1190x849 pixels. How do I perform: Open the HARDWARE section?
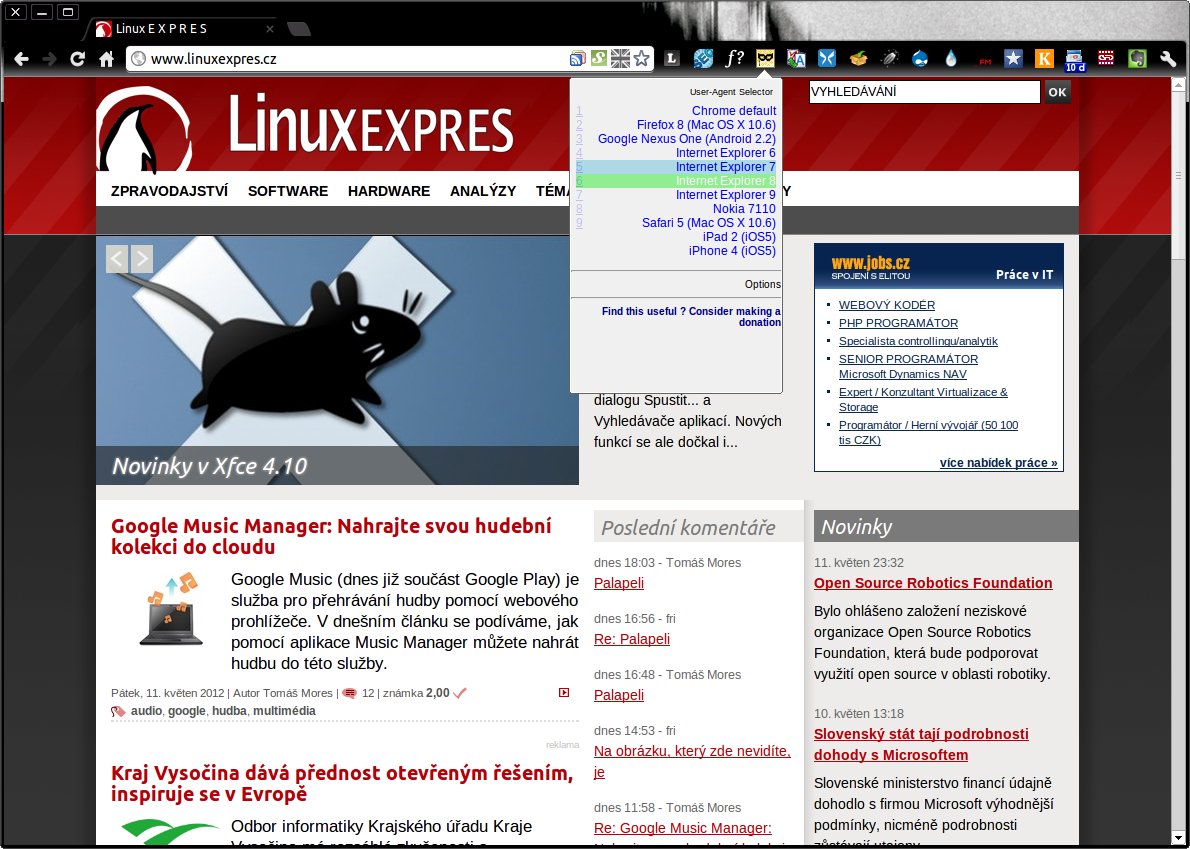389,191
